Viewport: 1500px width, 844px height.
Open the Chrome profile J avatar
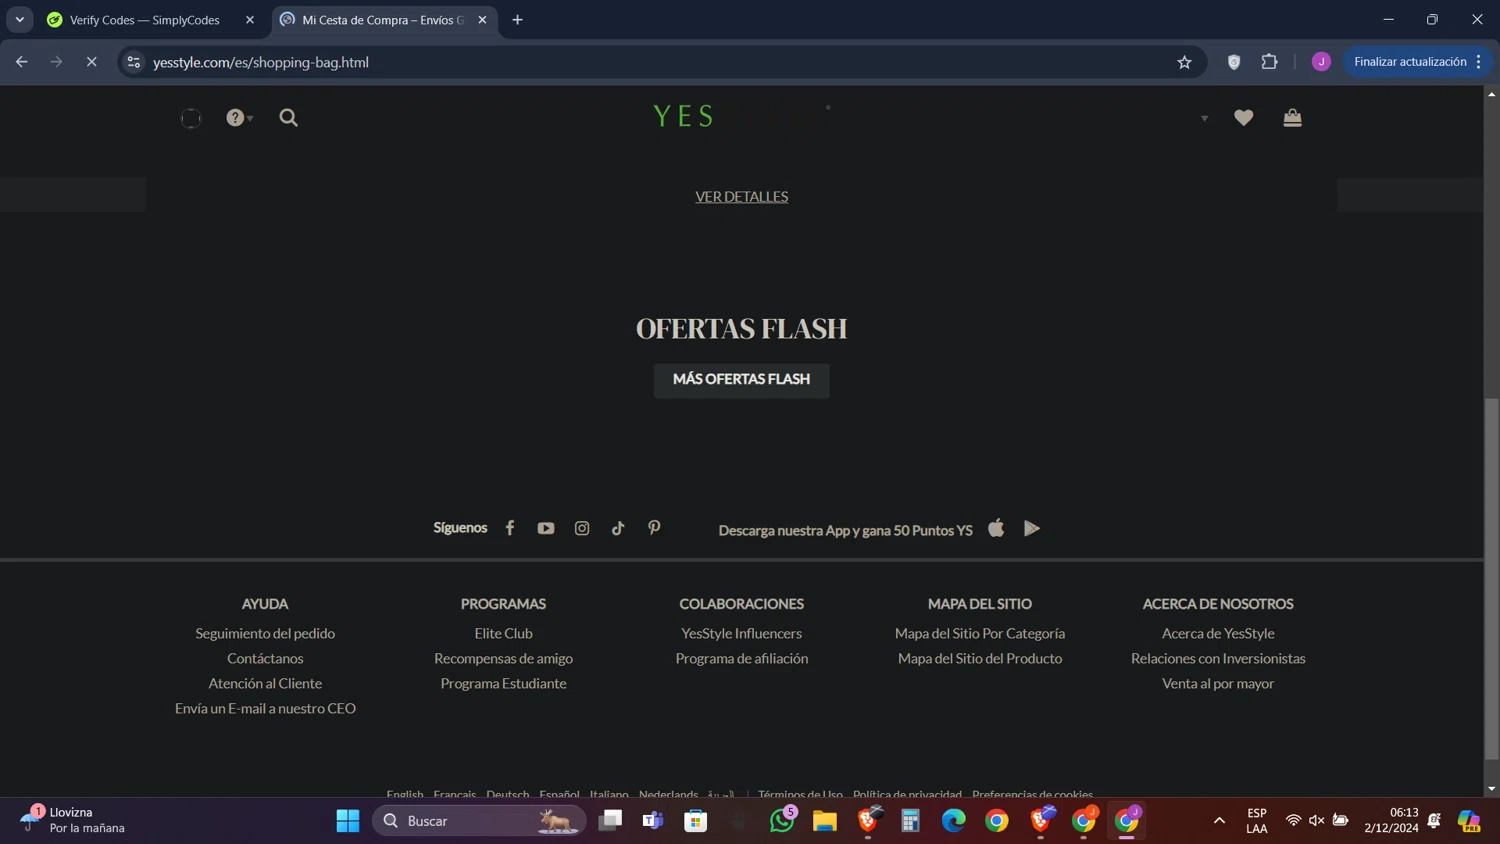(x=1321, y=62)
